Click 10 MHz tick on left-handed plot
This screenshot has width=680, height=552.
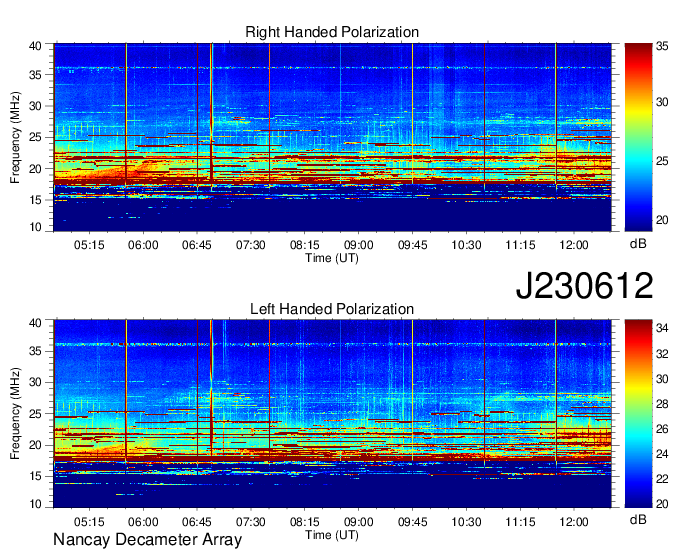(36, 503)
